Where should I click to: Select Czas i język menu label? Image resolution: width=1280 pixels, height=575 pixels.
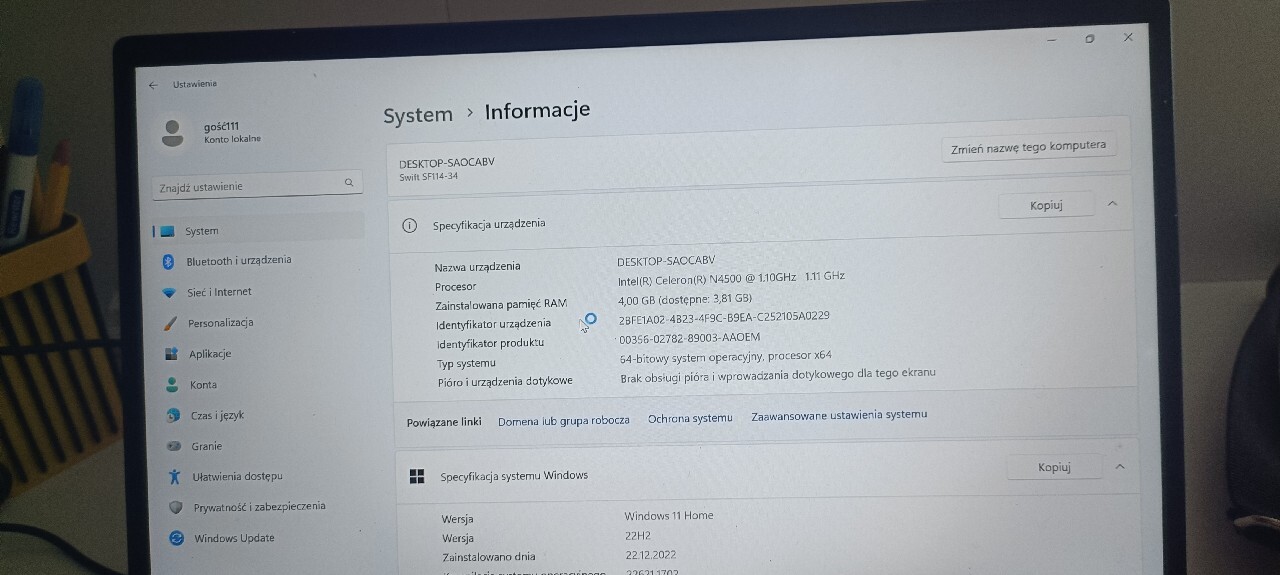[217, 416]
